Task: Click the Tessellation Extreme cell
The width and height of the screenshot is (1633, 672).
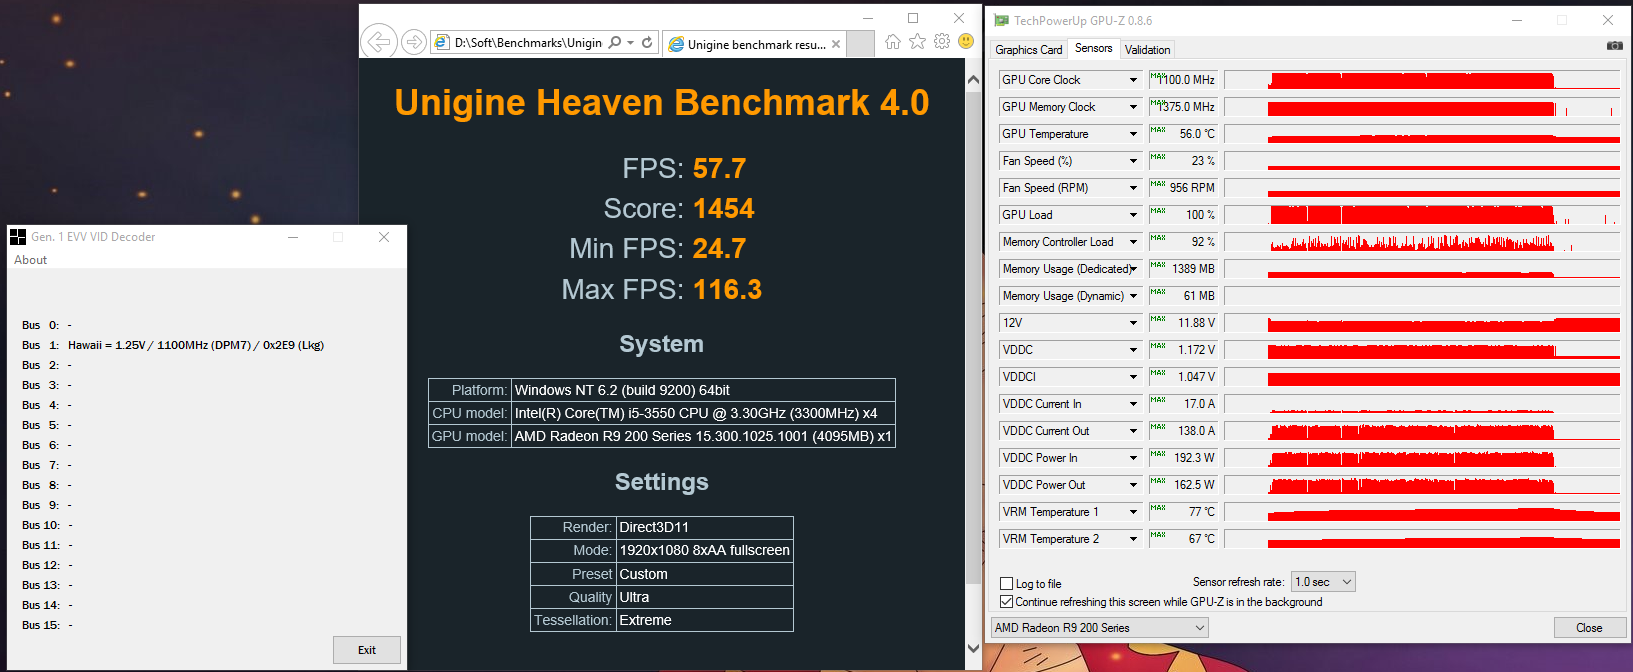Action: tap(705, 620)
